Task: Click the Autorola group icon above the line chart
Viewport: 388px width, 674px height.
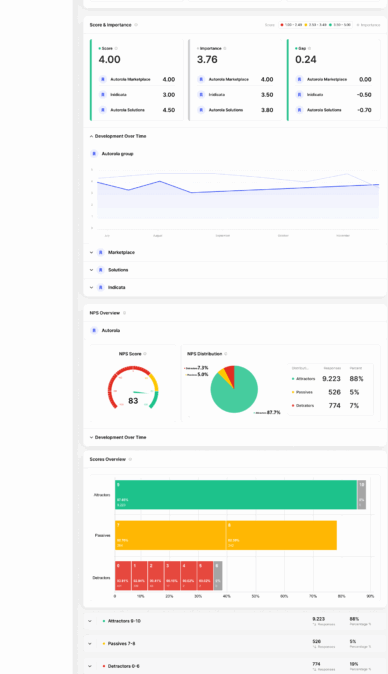Action: click(94, 154)
